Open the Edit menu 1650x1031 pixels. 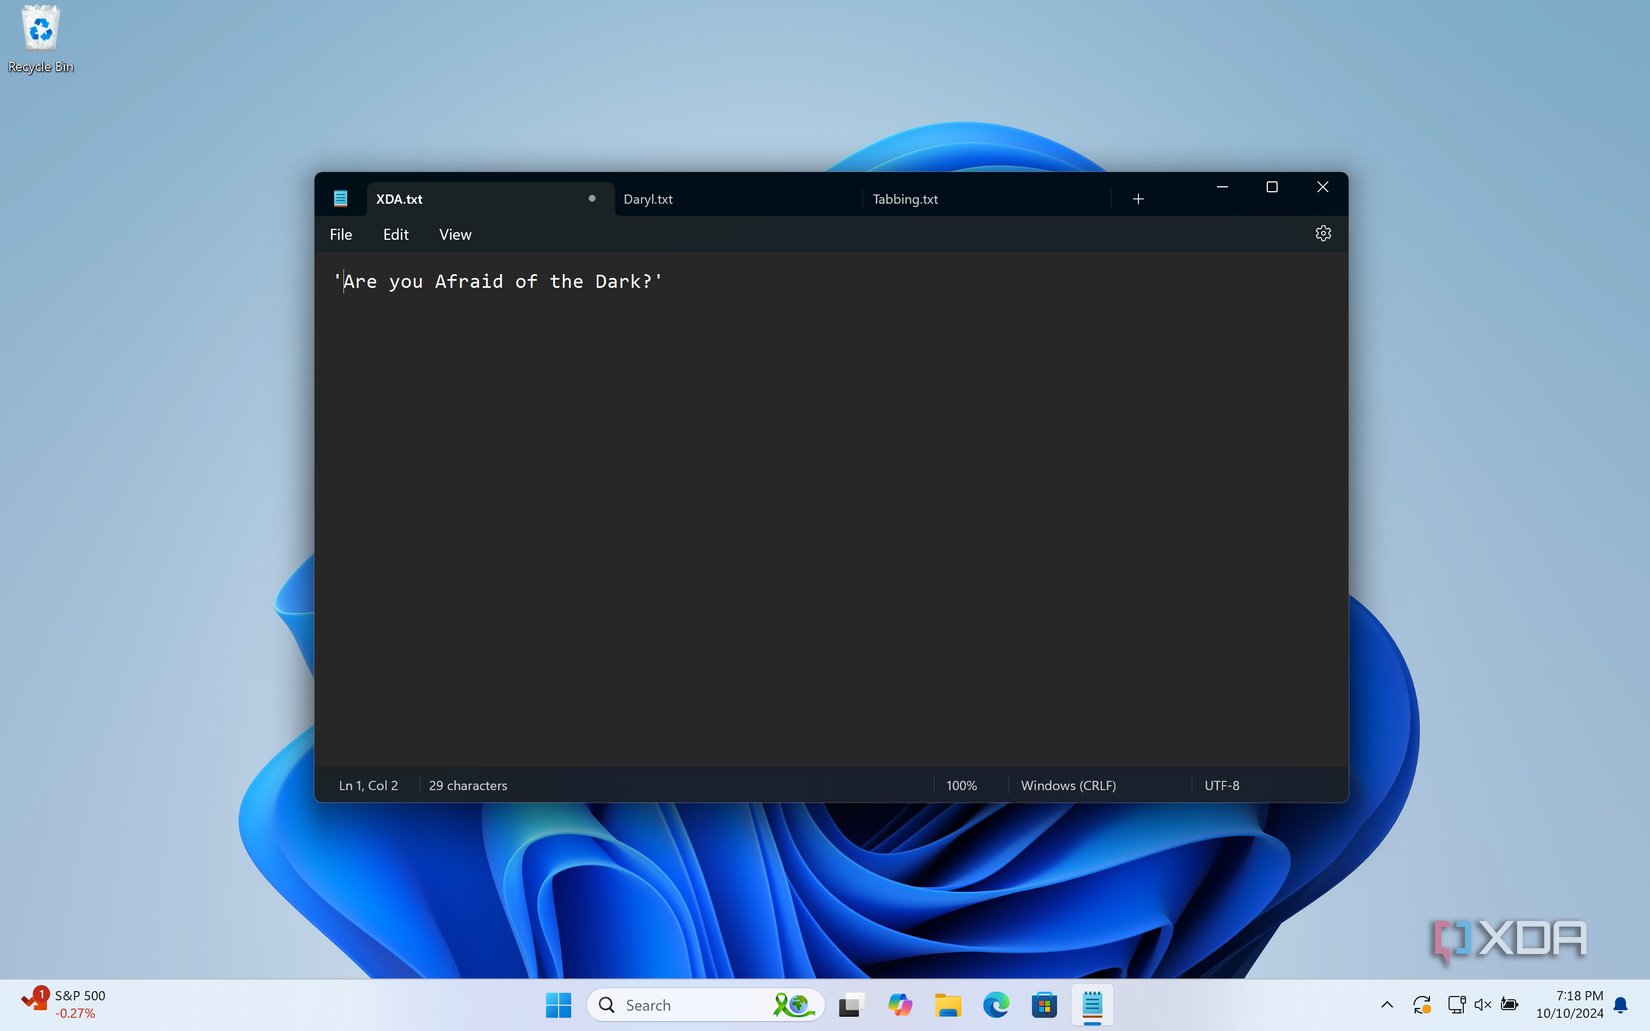pyautogui.click(x=396, y=235)
